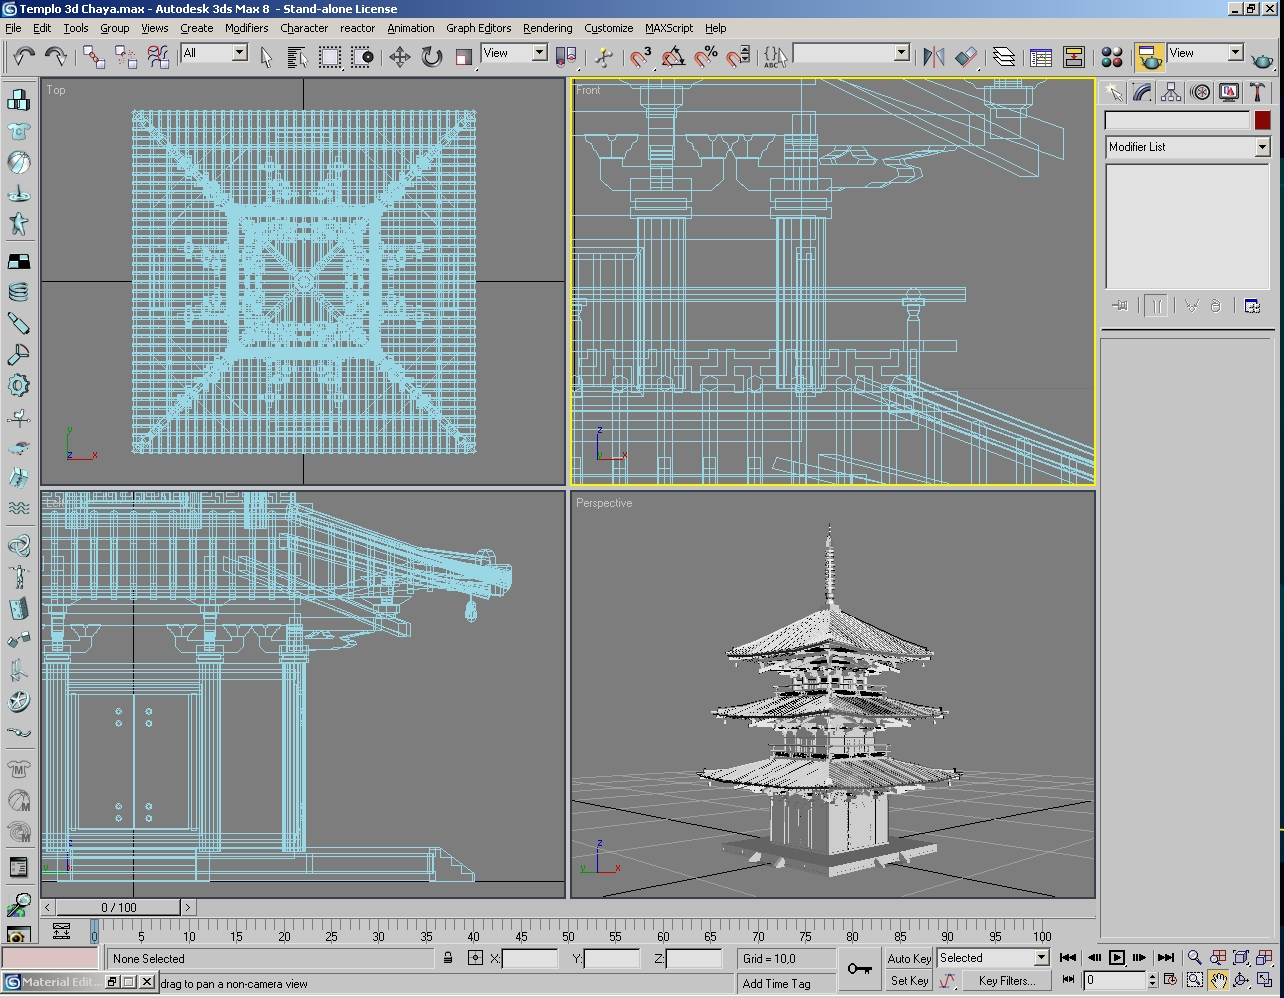Click the Undo arrow icon
This screenshot has width=1284, height=998.
click(x=24, y=56)
